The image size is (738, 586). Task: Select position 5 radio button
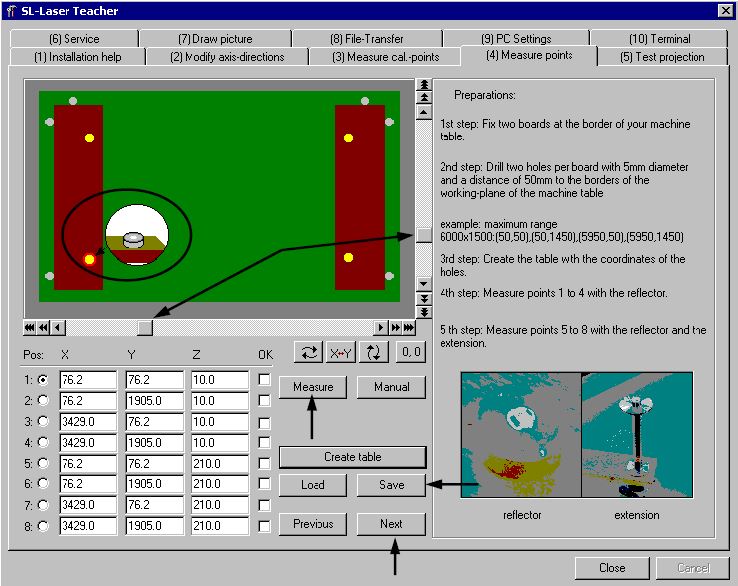(42, 464)
